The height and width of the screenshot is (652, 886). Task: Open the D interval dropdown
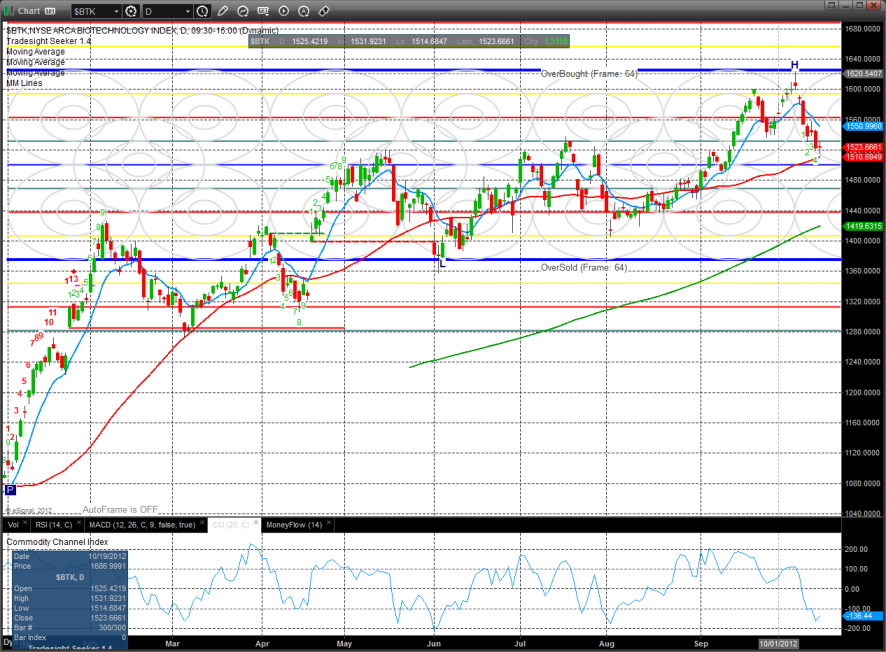click(x=189, y=12)
